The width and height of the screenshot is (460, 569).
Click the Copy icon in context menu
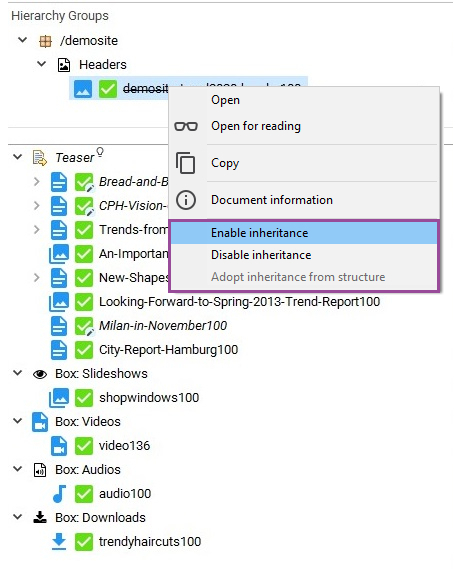click(x=186, y=163)
